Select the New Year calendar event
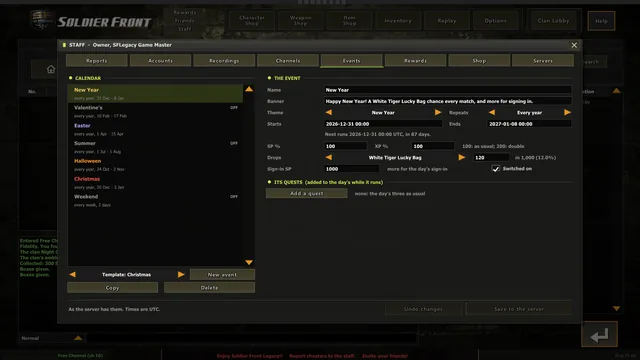Screen dimensions: 640x360 point(155,93)
